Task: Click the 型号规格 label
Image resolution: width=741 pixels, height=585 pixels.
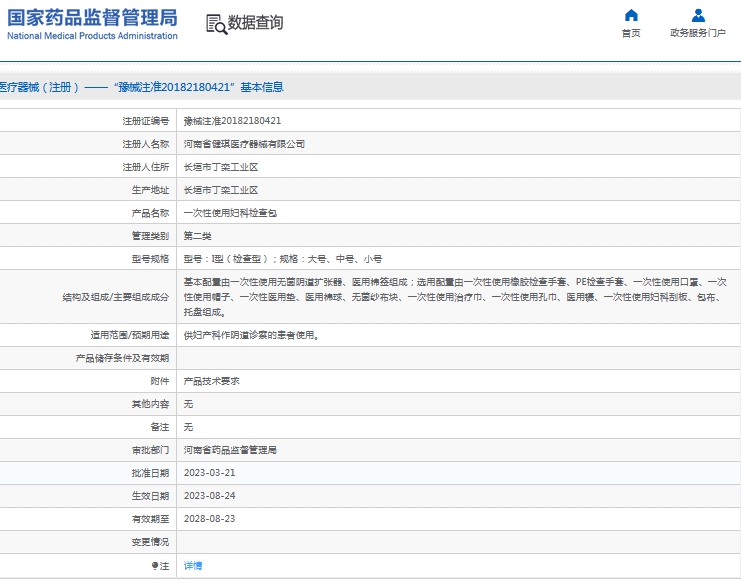Action: click(150, 259)
